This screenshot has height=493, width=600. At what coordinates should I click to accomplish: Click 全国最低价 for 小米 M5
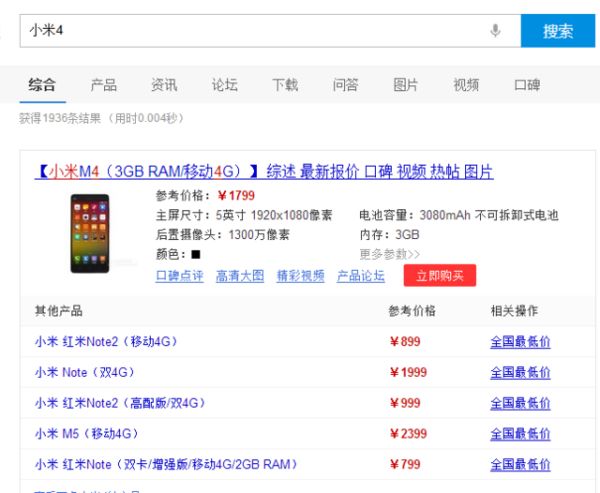520,433
